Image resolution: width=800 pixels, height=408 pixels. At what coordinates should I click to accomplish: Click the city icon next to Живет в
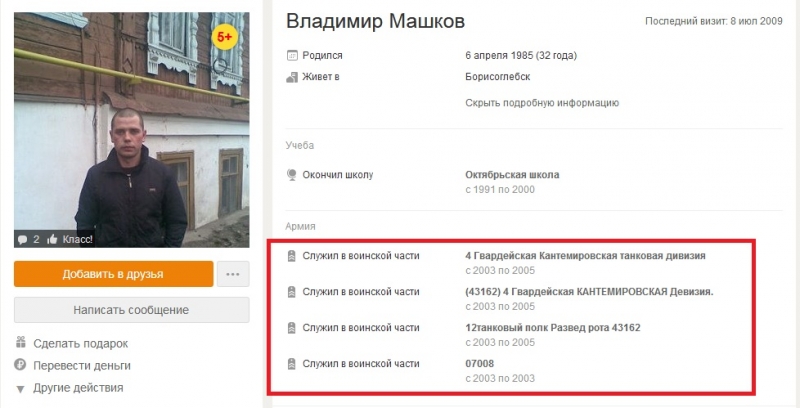click(292, 77)
